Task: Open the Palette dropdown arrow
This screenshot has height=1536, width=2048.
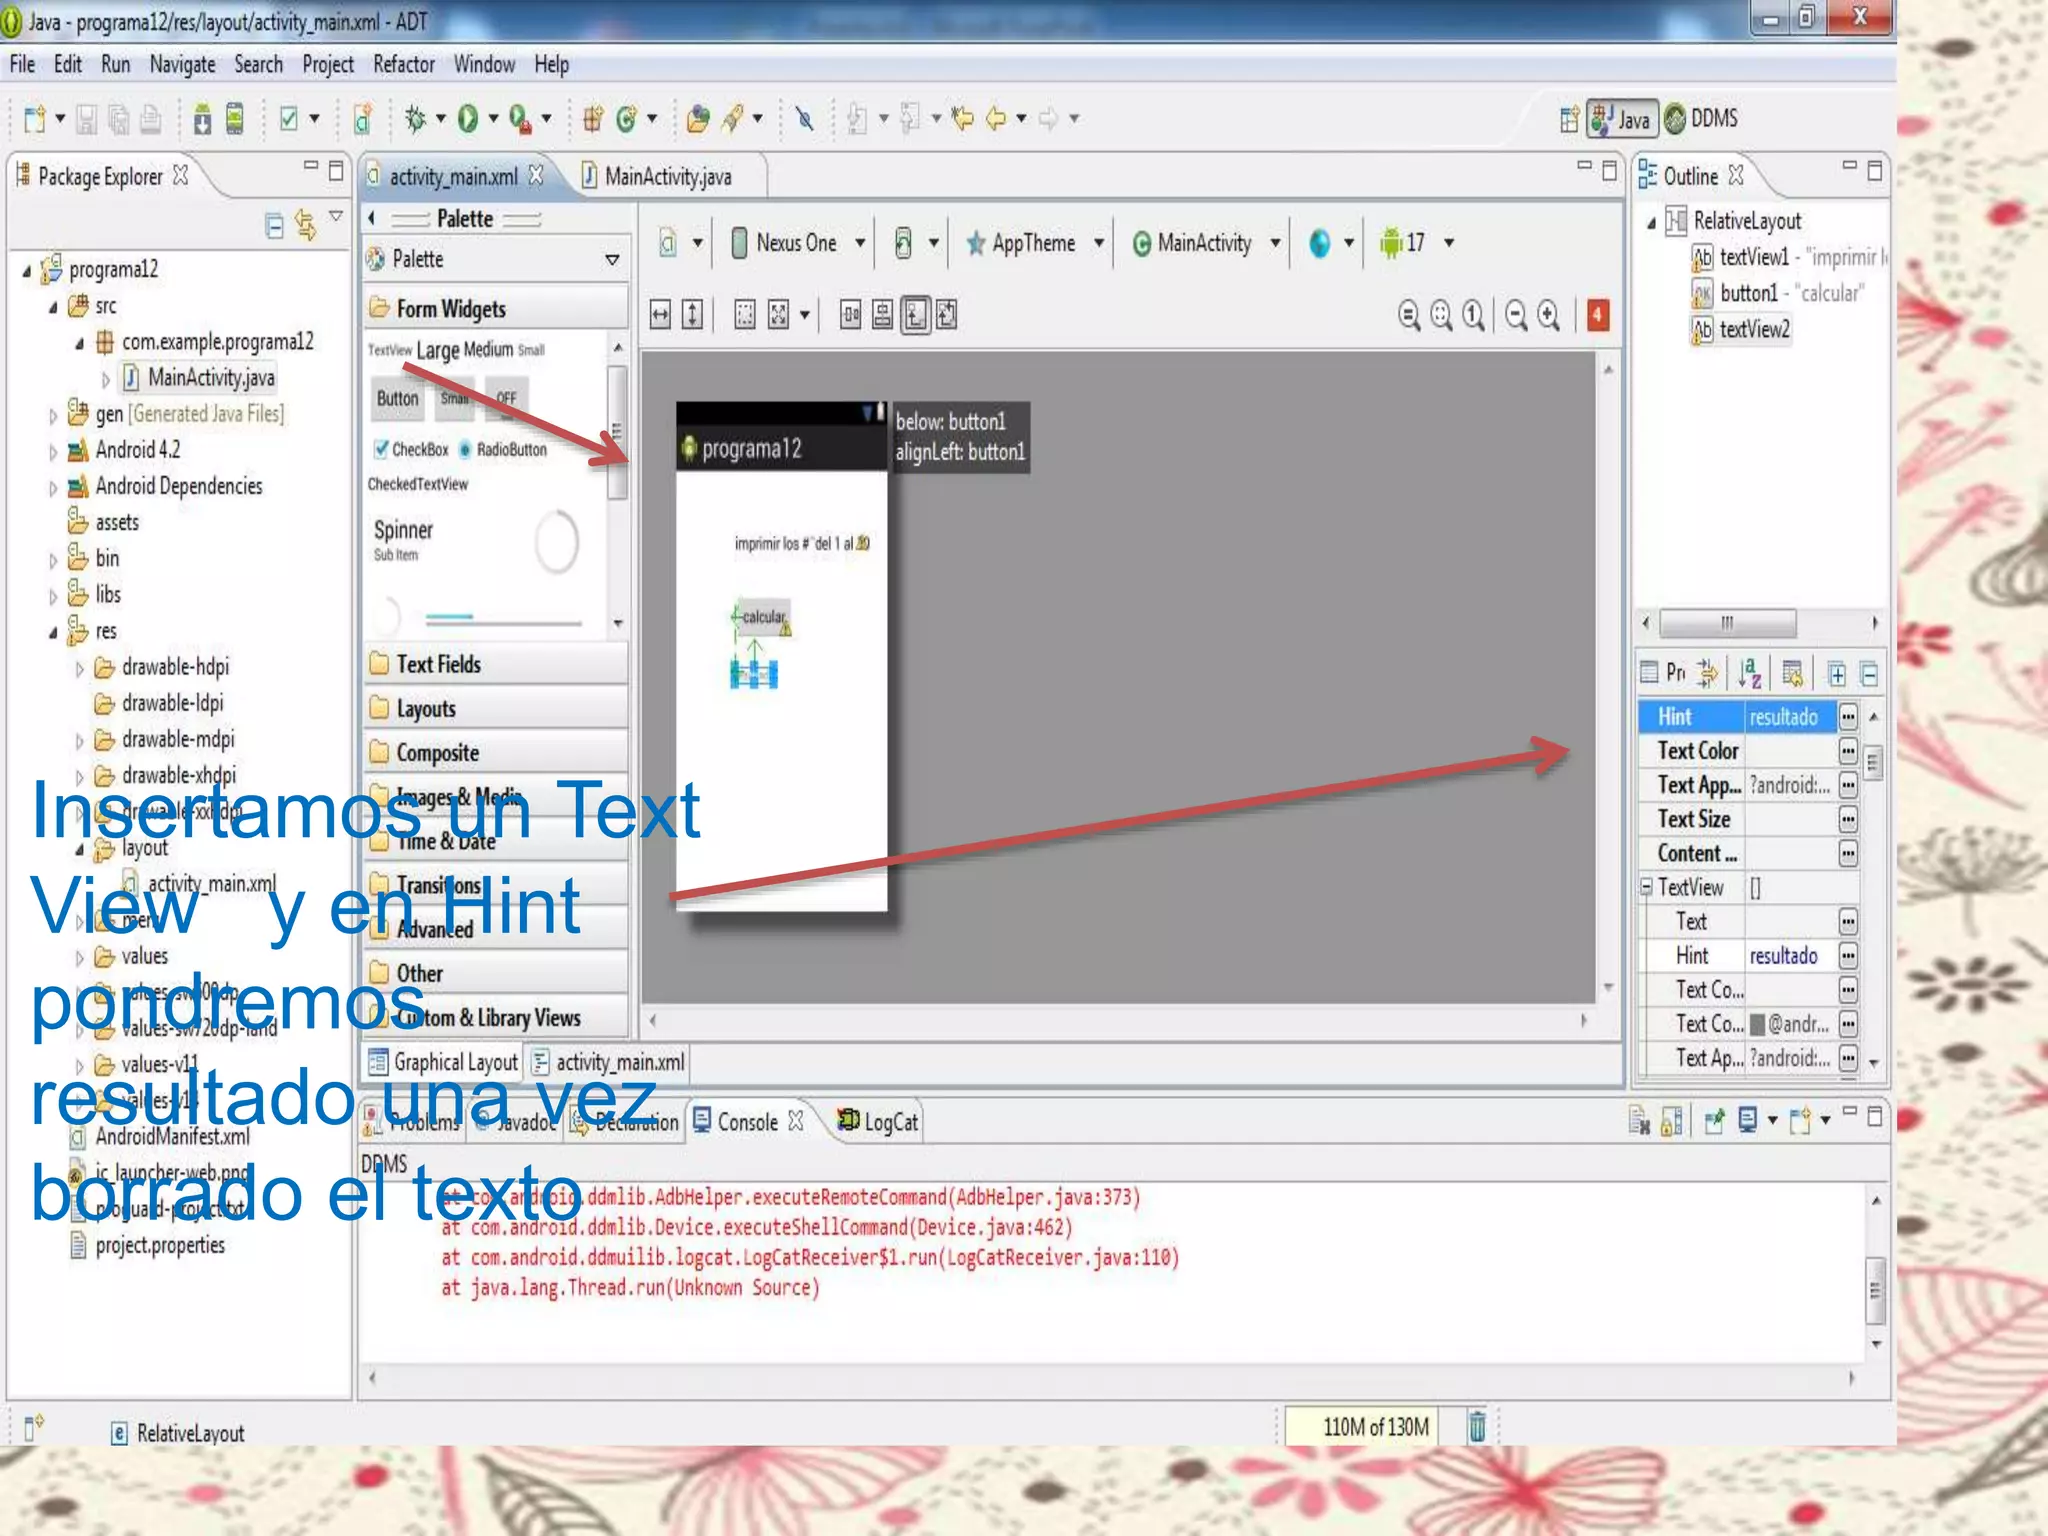Action: (x=612, y=260)
